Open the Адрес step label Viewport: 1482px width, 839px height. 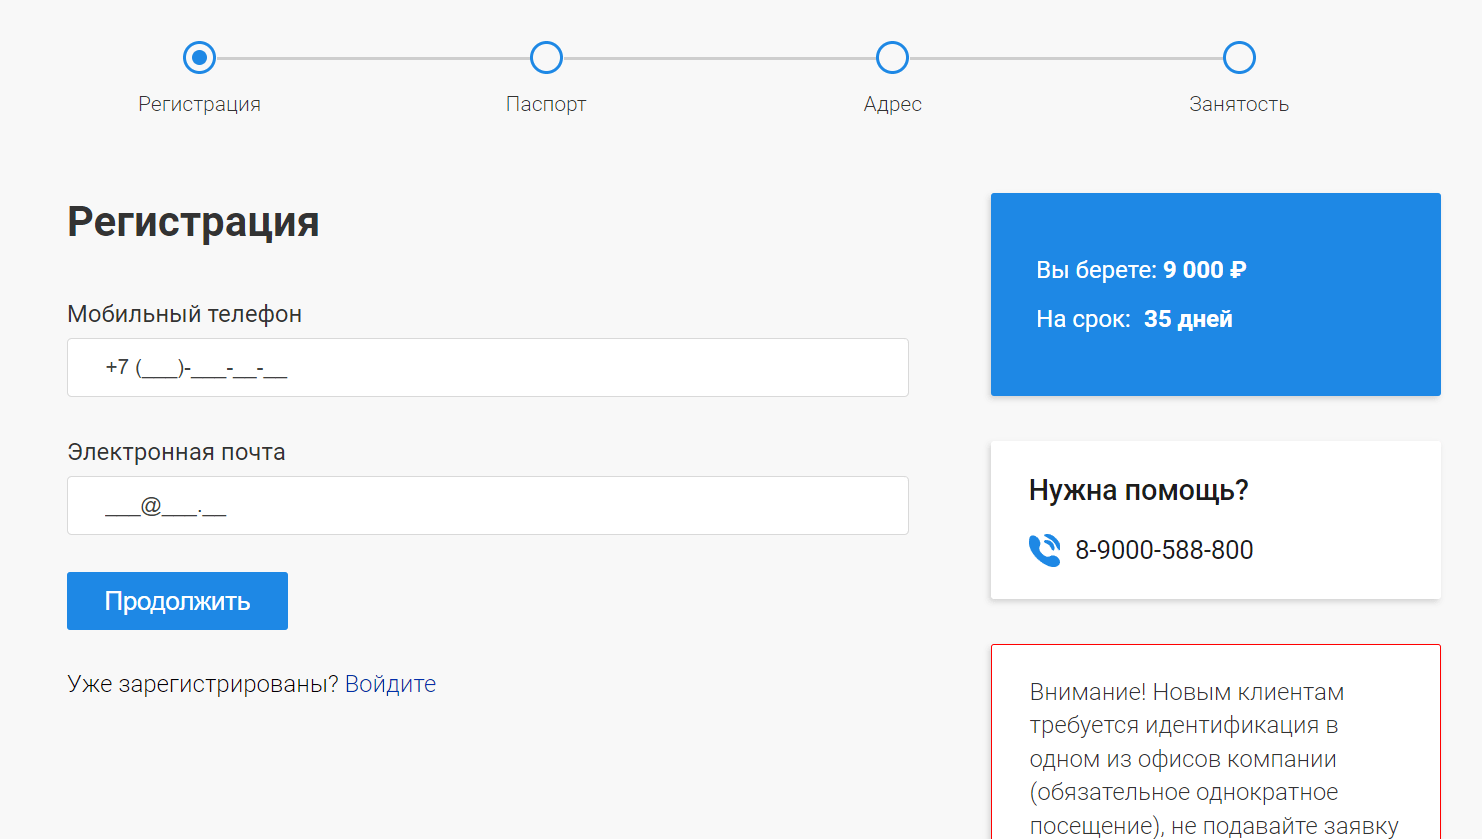(892, 104)
